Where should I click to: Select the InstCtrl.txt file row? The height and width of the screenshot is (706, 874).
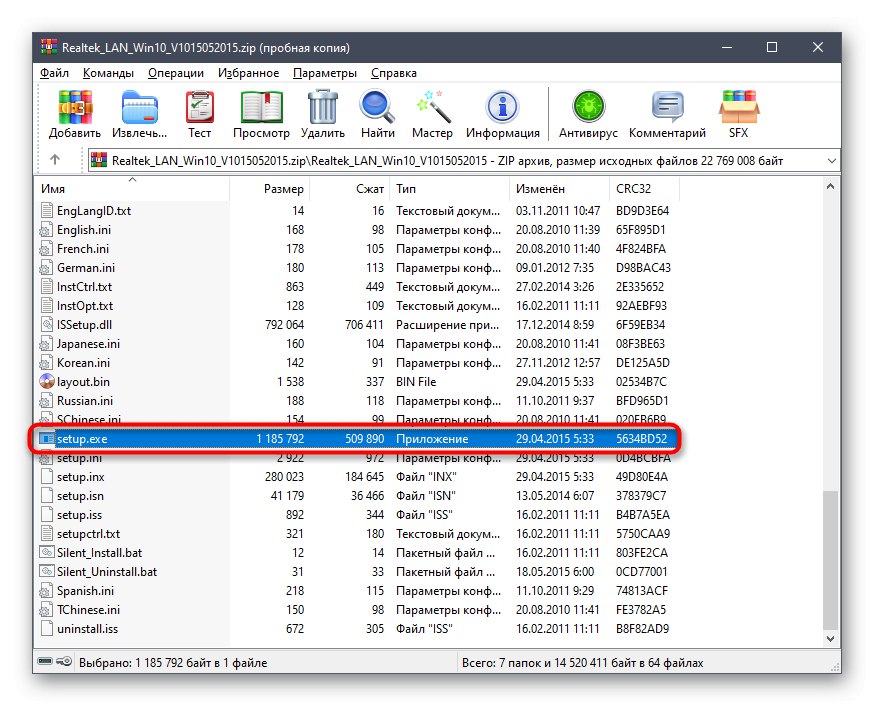[357, 286]
